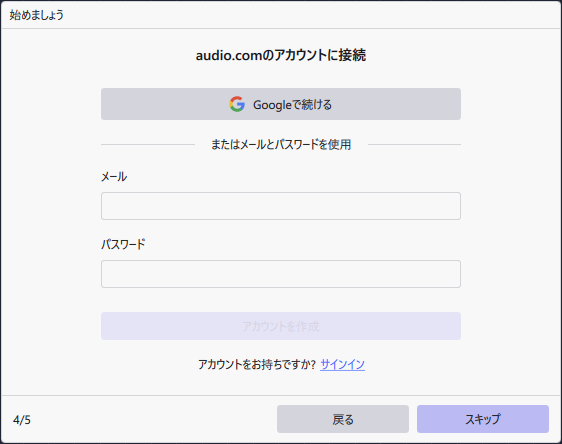The image size is (562, 444).
Task: Select the 4/5 step indicator text
Action: pos(22,420)
